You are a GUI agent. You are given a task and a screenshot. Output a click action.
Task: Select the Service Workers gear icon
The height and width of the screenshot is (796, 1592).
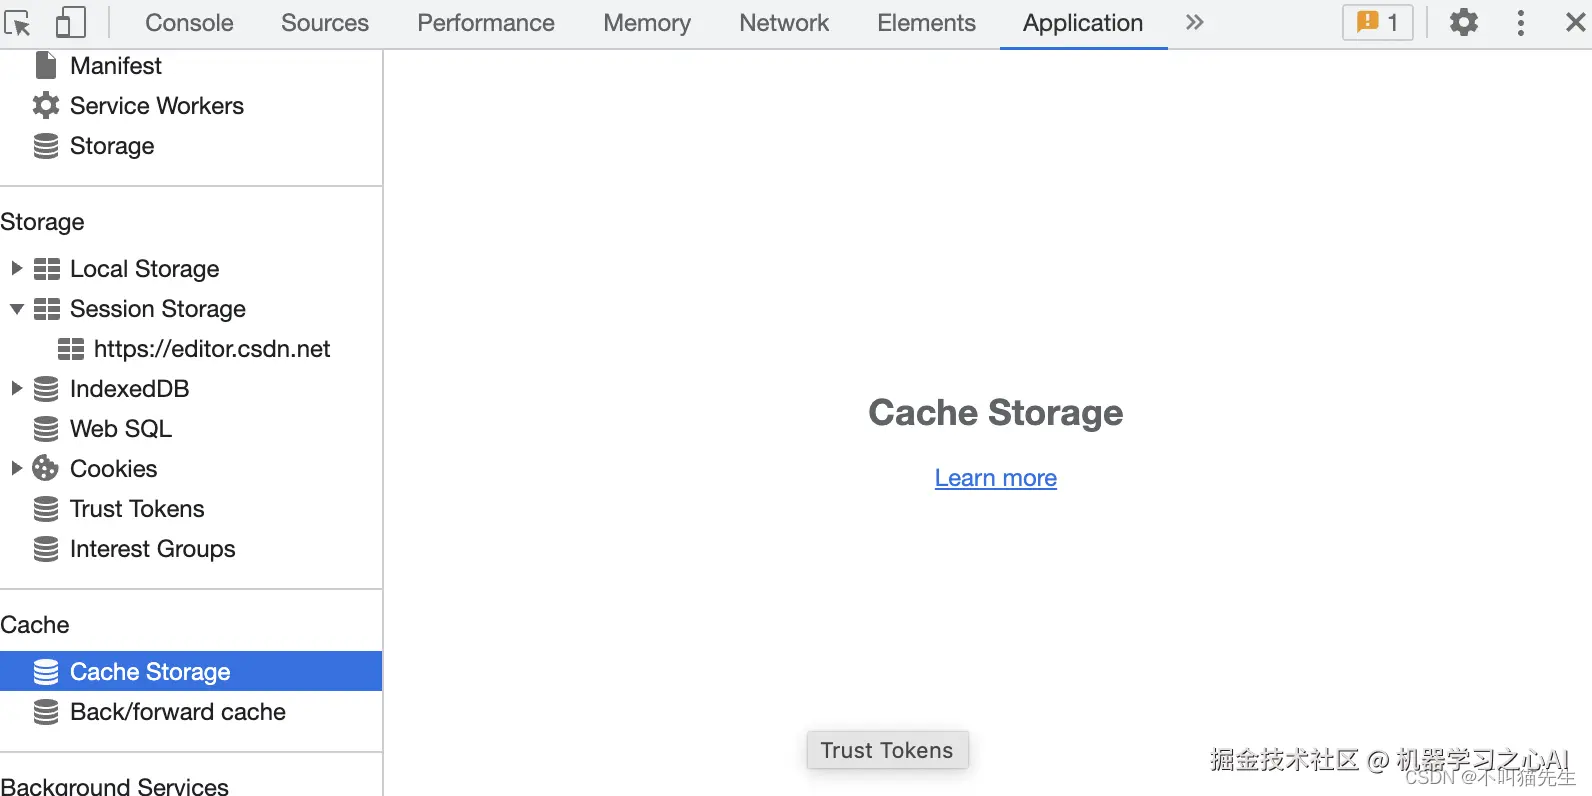(46, 106)
